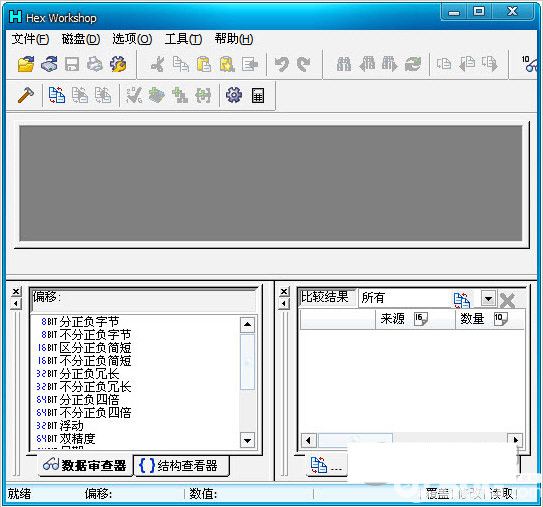
Task: Click the checksum checkmark icon
Action: 134,95
